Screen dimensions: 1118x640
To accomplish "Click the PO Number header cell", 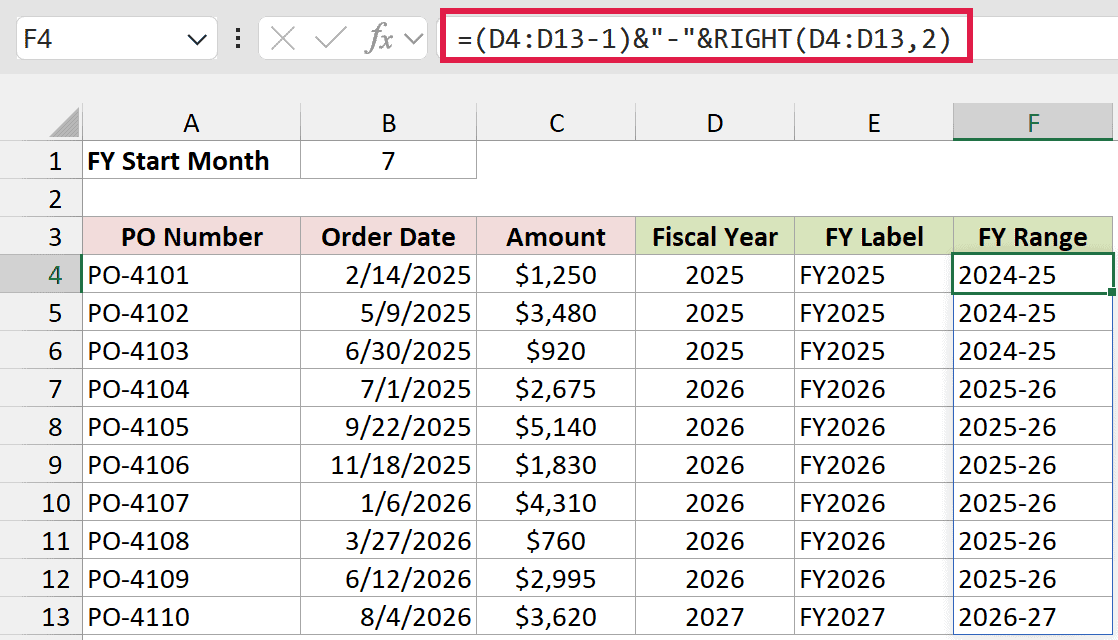I will click(191, 236).
